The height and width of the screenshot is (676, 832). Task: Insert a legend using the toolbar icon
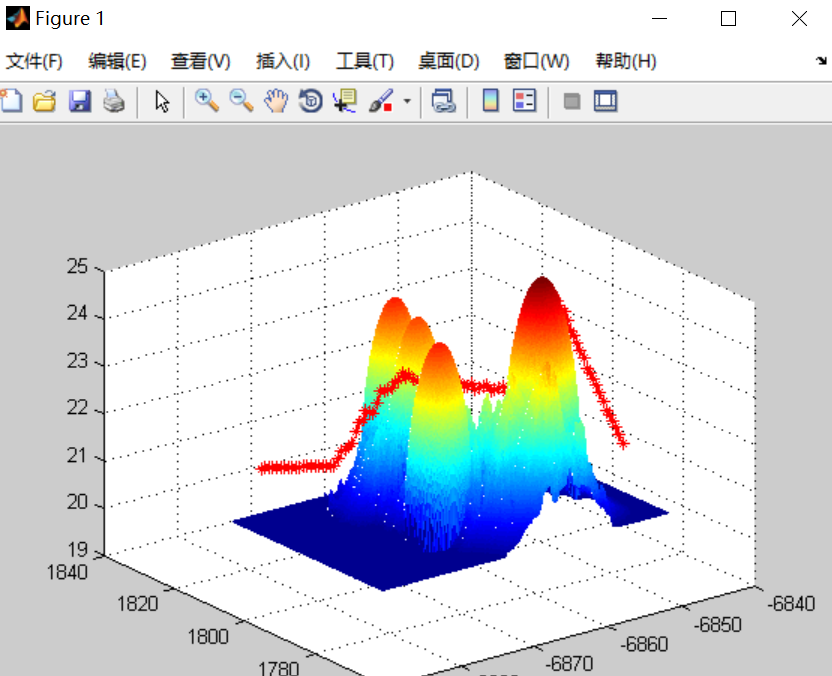(525, 101)
